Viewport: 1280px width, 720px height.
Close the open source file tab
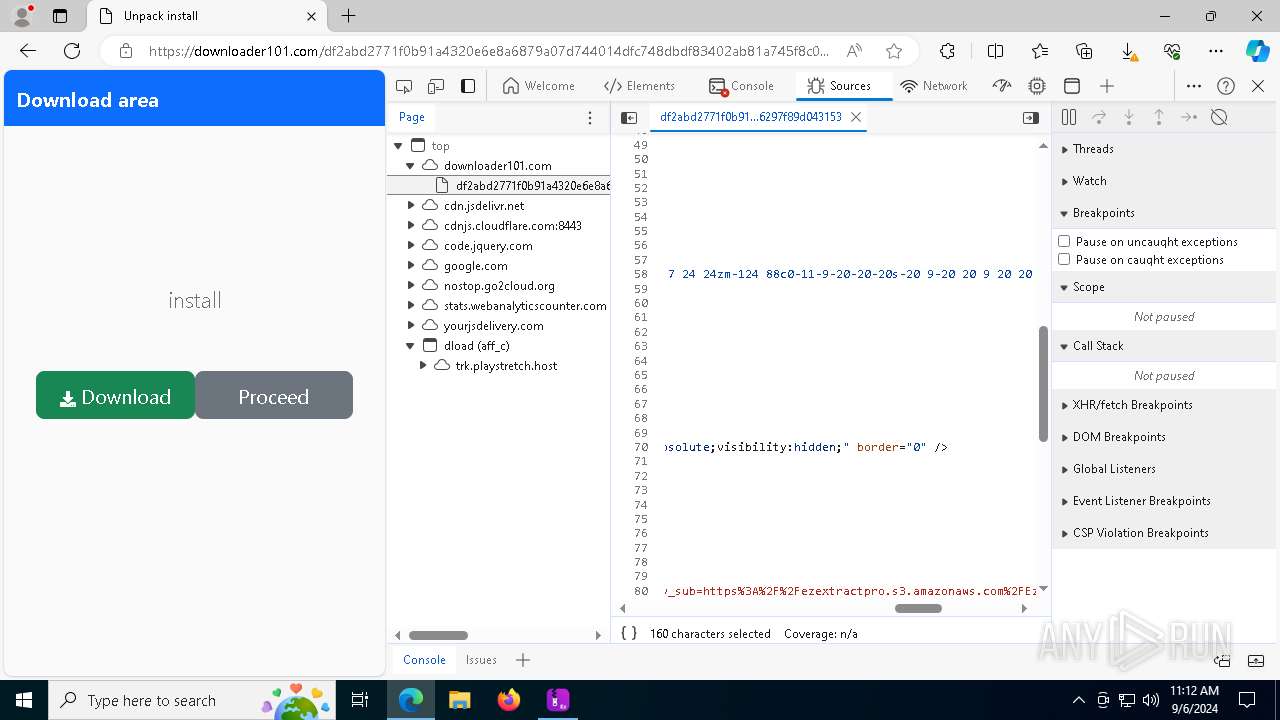(856, 117)
